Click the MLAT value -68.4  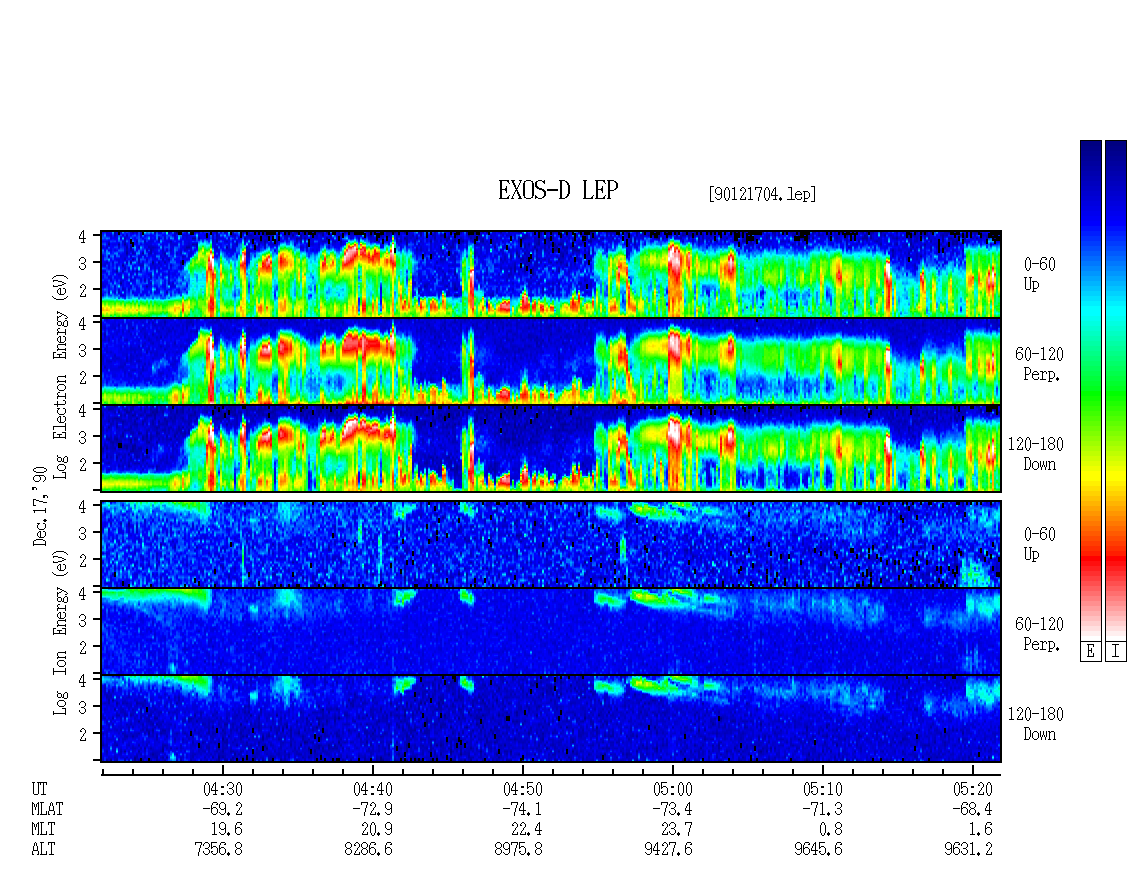(972, 809)
